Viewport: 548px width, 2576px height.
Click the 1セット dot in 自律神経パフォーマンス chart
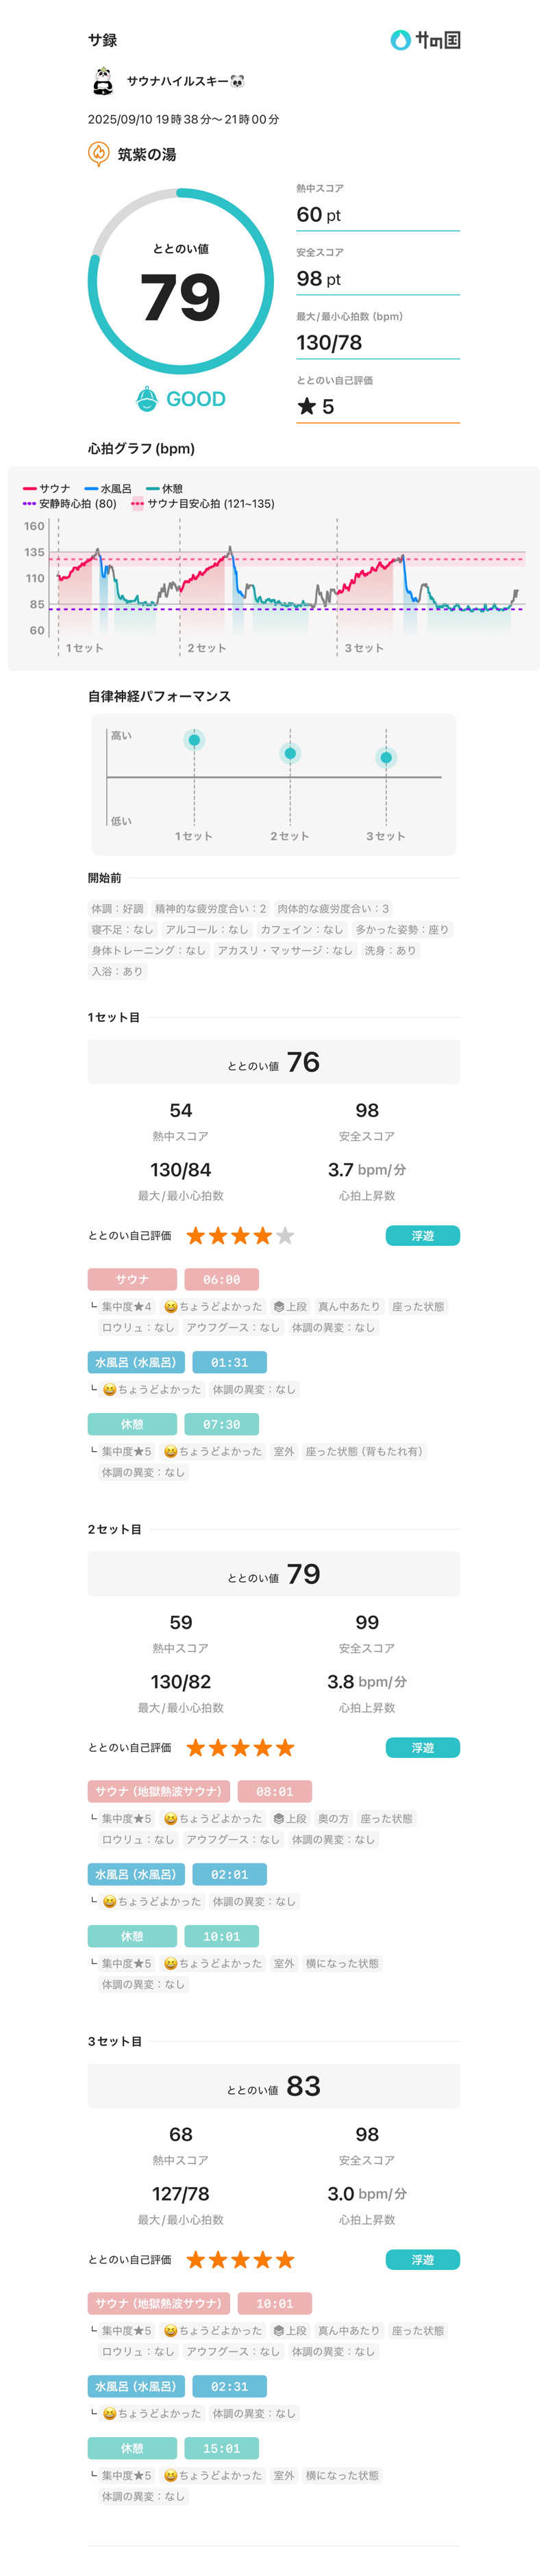click(194, 740)
